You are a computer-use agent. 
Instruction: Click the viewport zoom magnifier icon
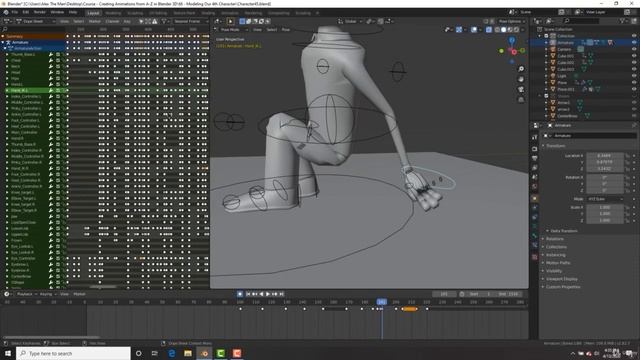tap(521, 69)
